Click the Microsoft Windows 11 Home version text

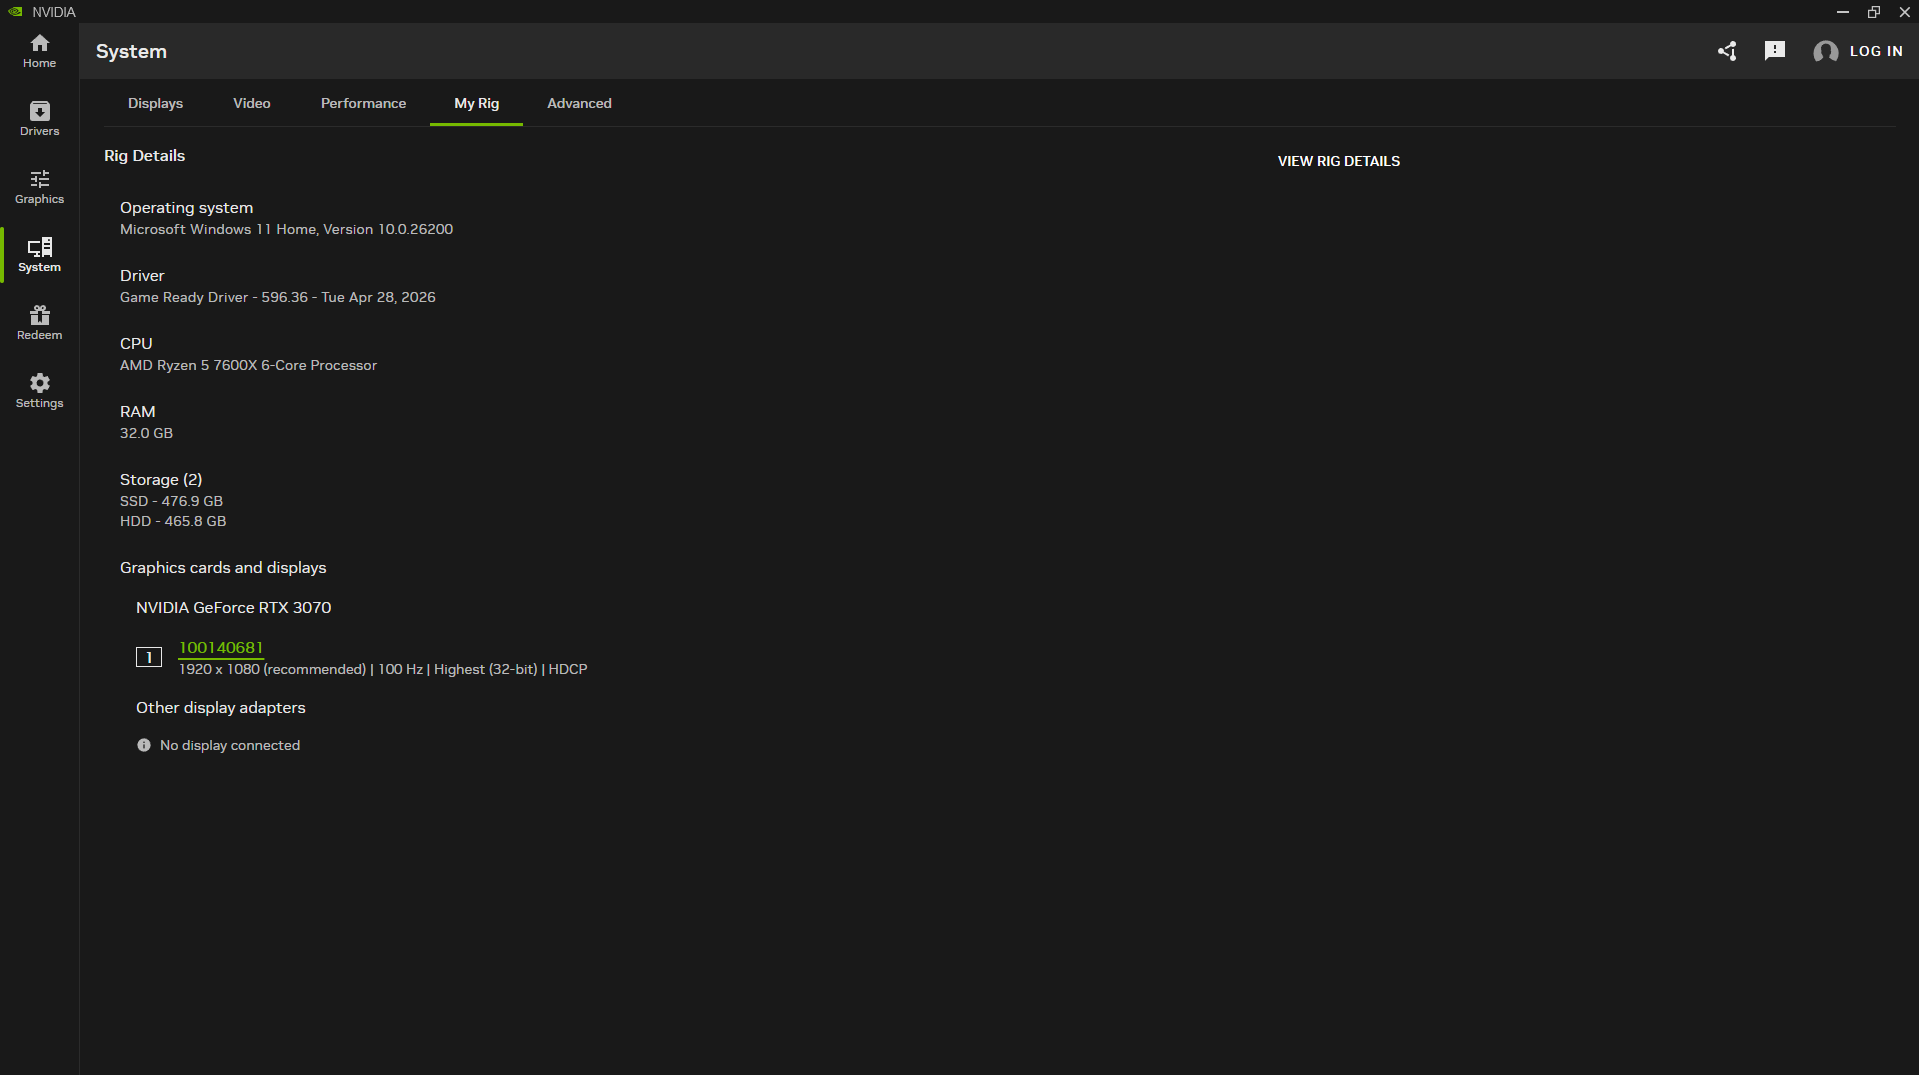click(x=286, y=229)
